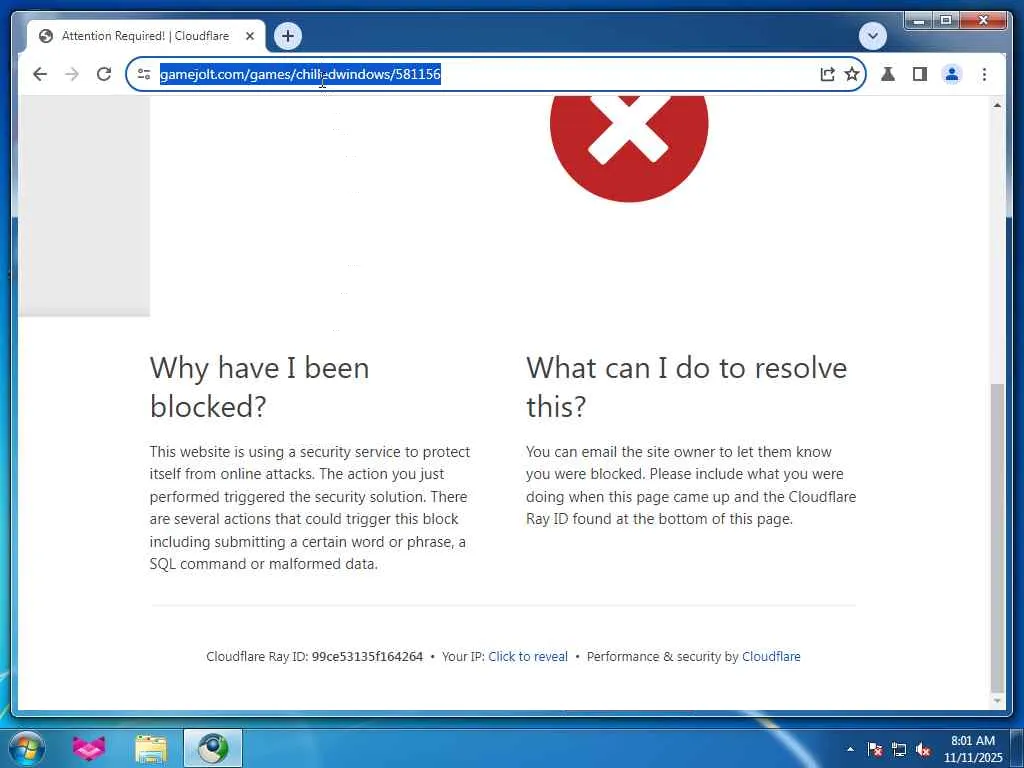Click the scrollbar down arrow
The image size is (1024, 768).
click(997, 701)
